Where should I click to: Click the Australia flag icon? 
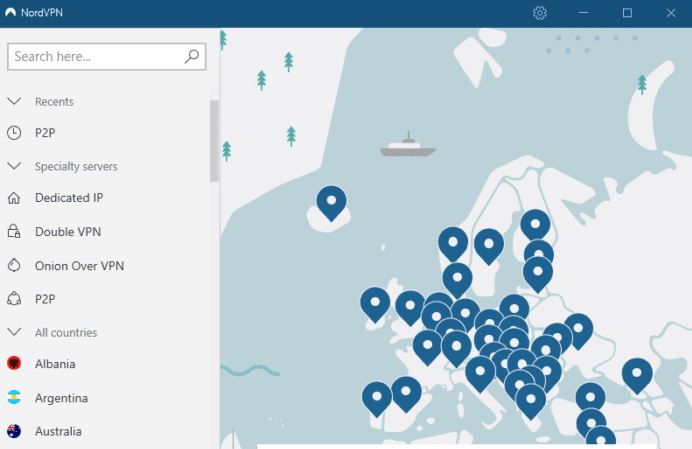coord(14,431)
